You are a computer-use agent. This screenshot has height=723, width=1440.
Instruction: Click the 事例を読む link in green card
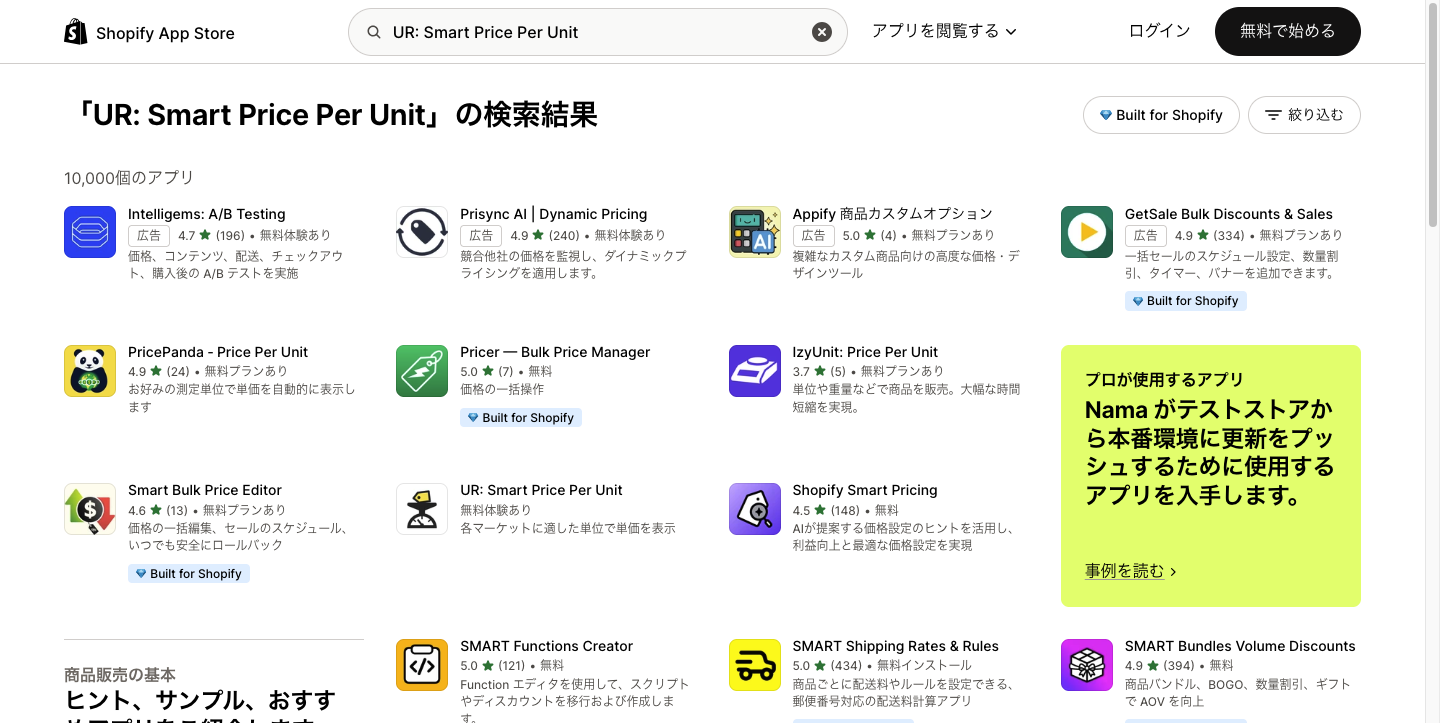[x=1131, y=571]
